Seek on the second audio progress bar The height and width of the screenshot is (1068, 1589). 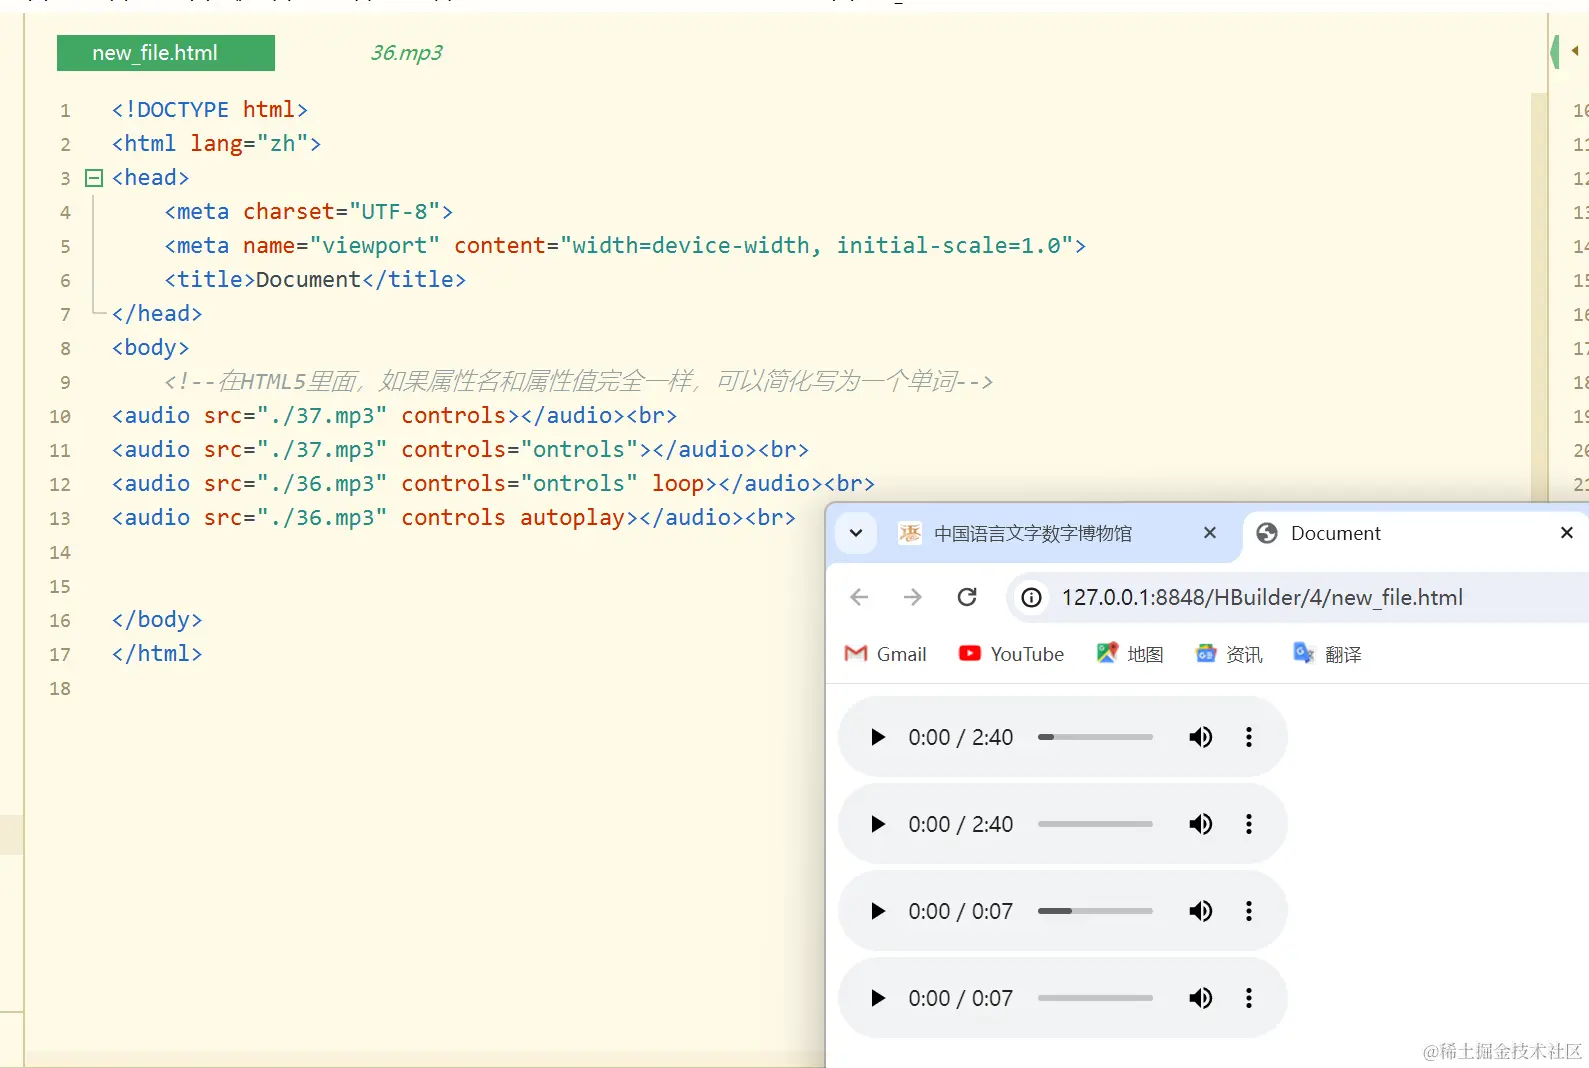click(x=1095, y=824)
